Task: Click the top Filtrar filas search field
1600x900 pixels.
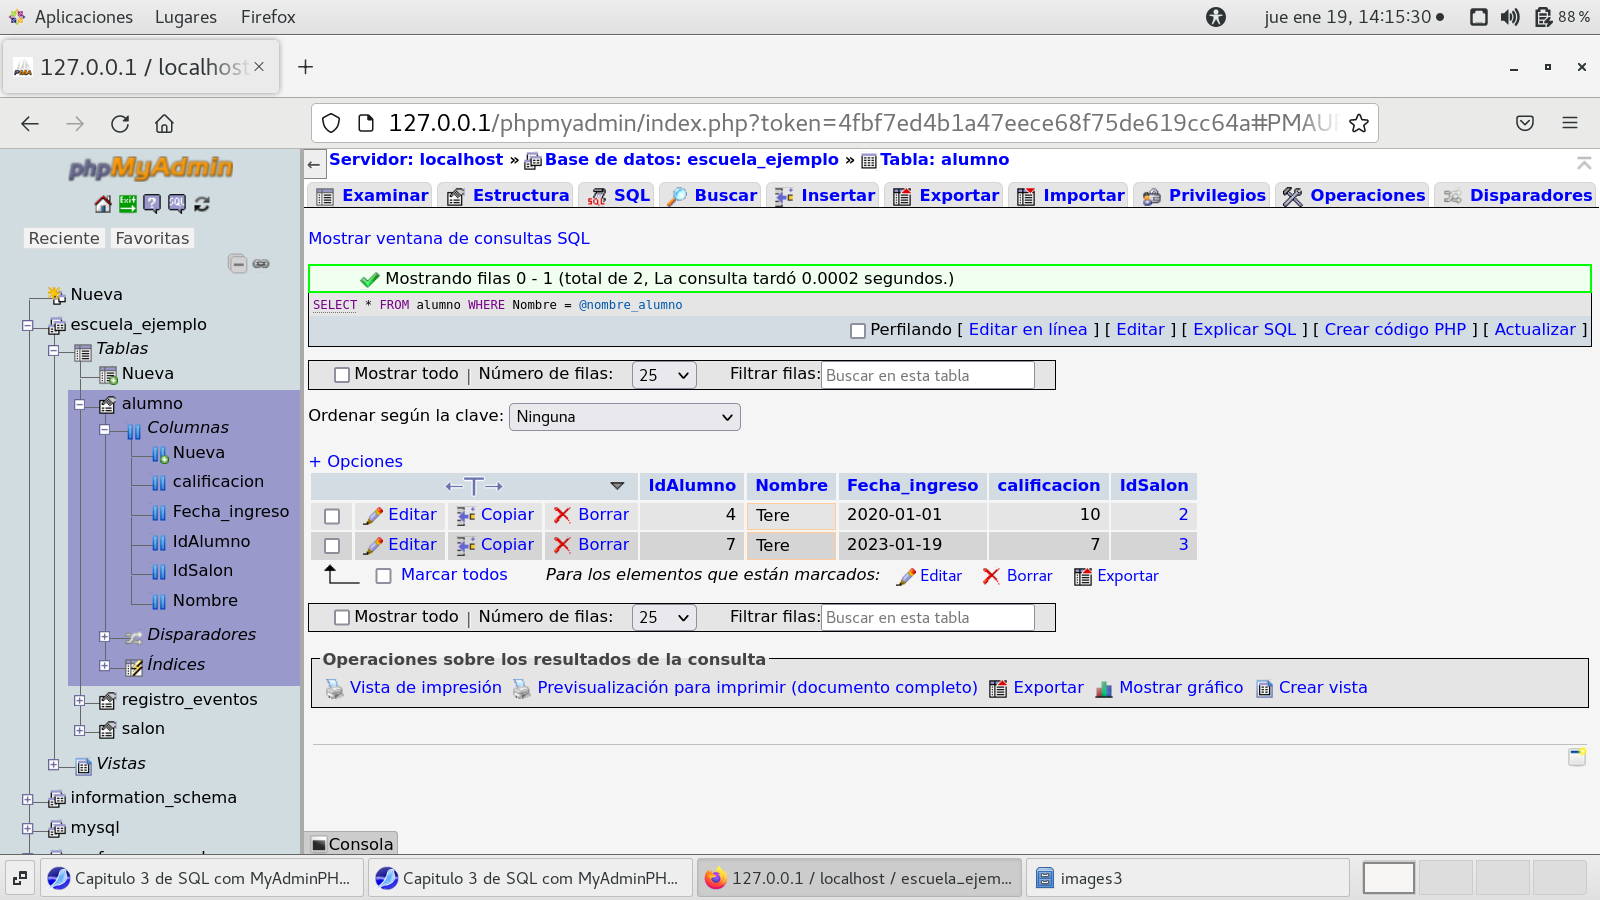Action: point(927,375)
